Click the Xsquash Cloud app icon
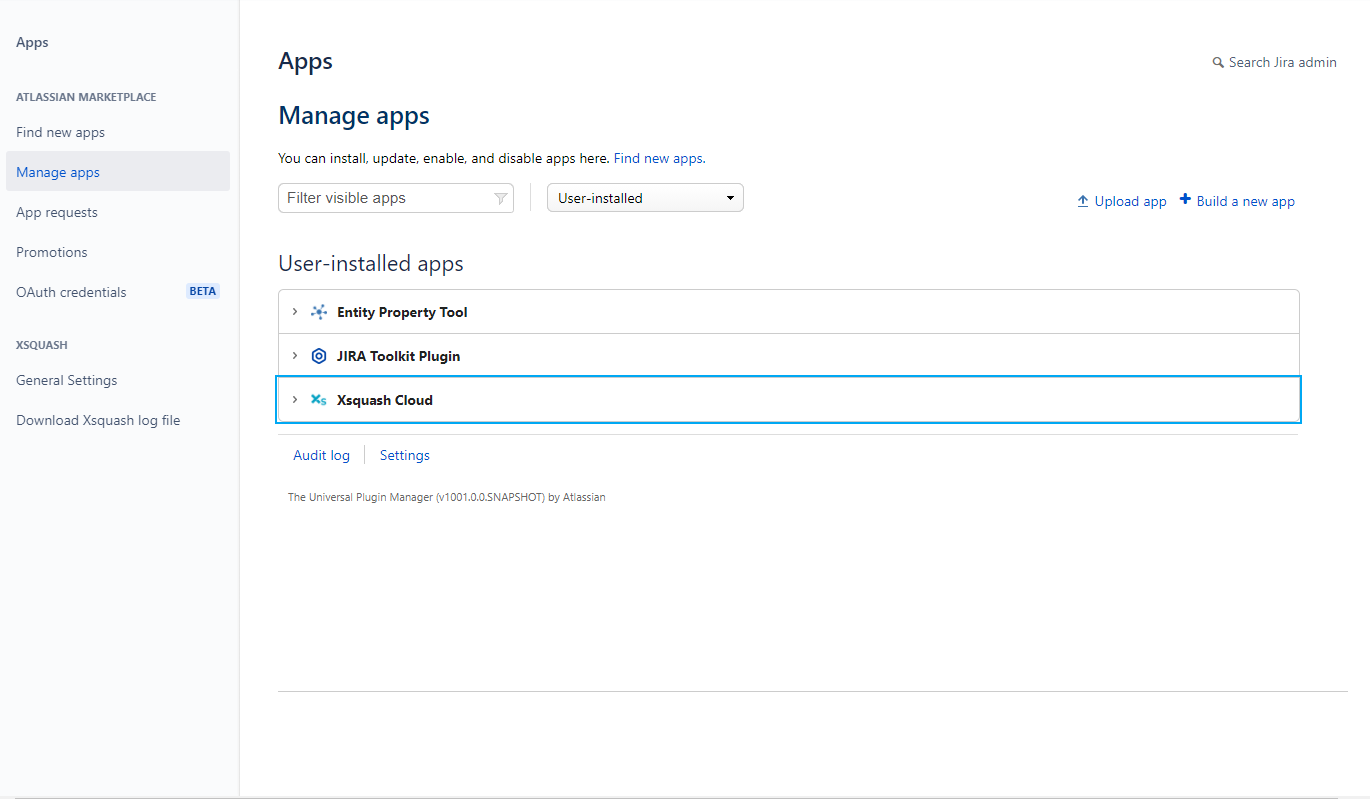 (x=318, y=399)
